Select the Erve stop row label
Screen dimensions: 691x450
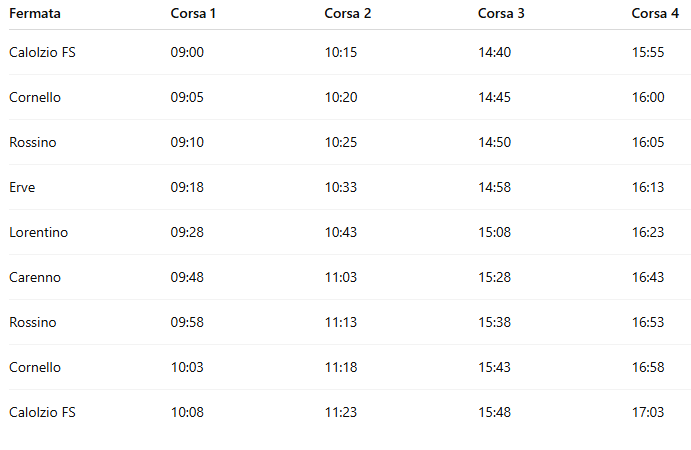pos(22,187)
